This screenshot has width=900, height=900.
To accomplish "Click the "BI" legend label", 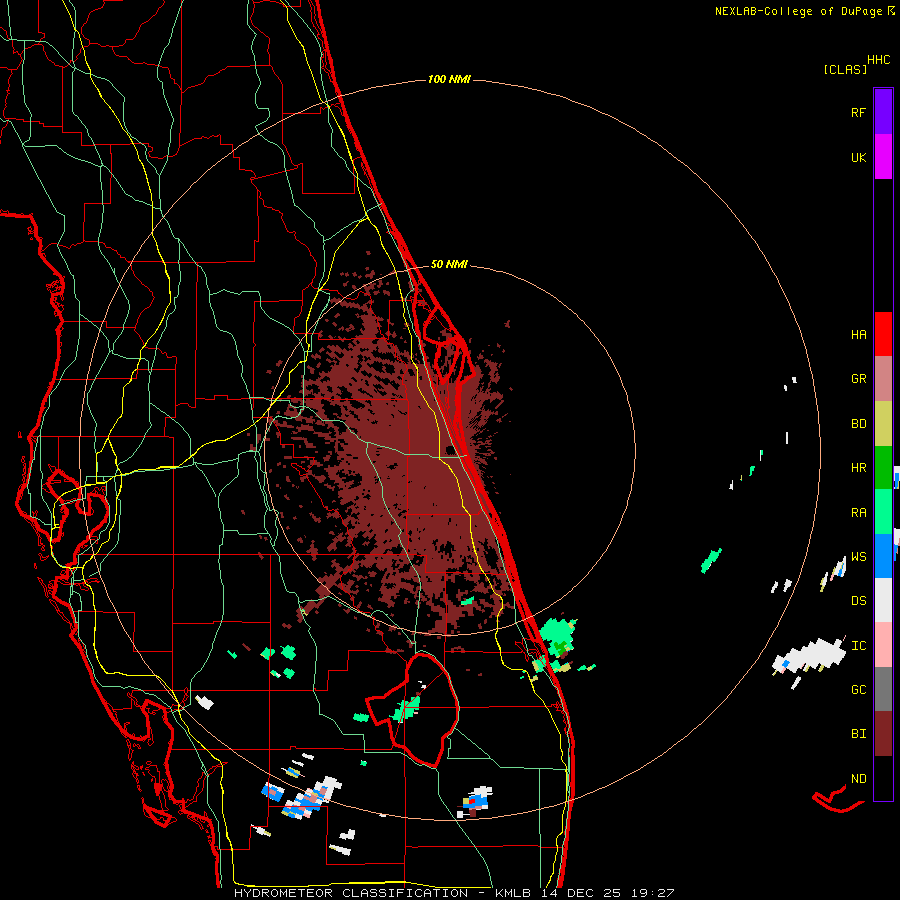I will 859,734.
